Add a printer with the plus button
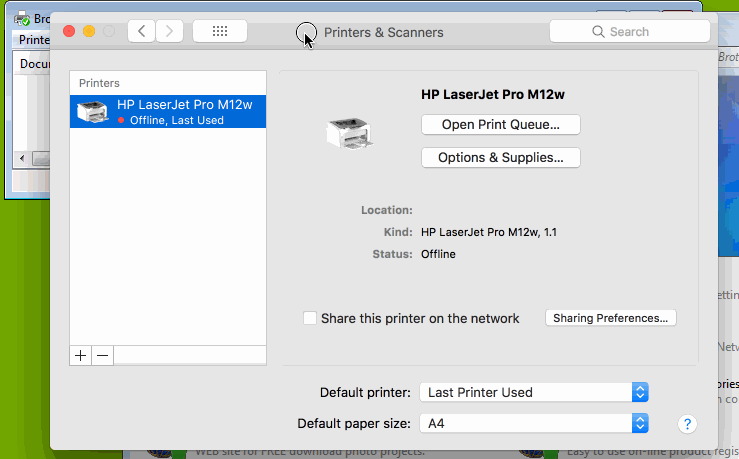This screenshot has height=459, width=739. coord(81,355)
